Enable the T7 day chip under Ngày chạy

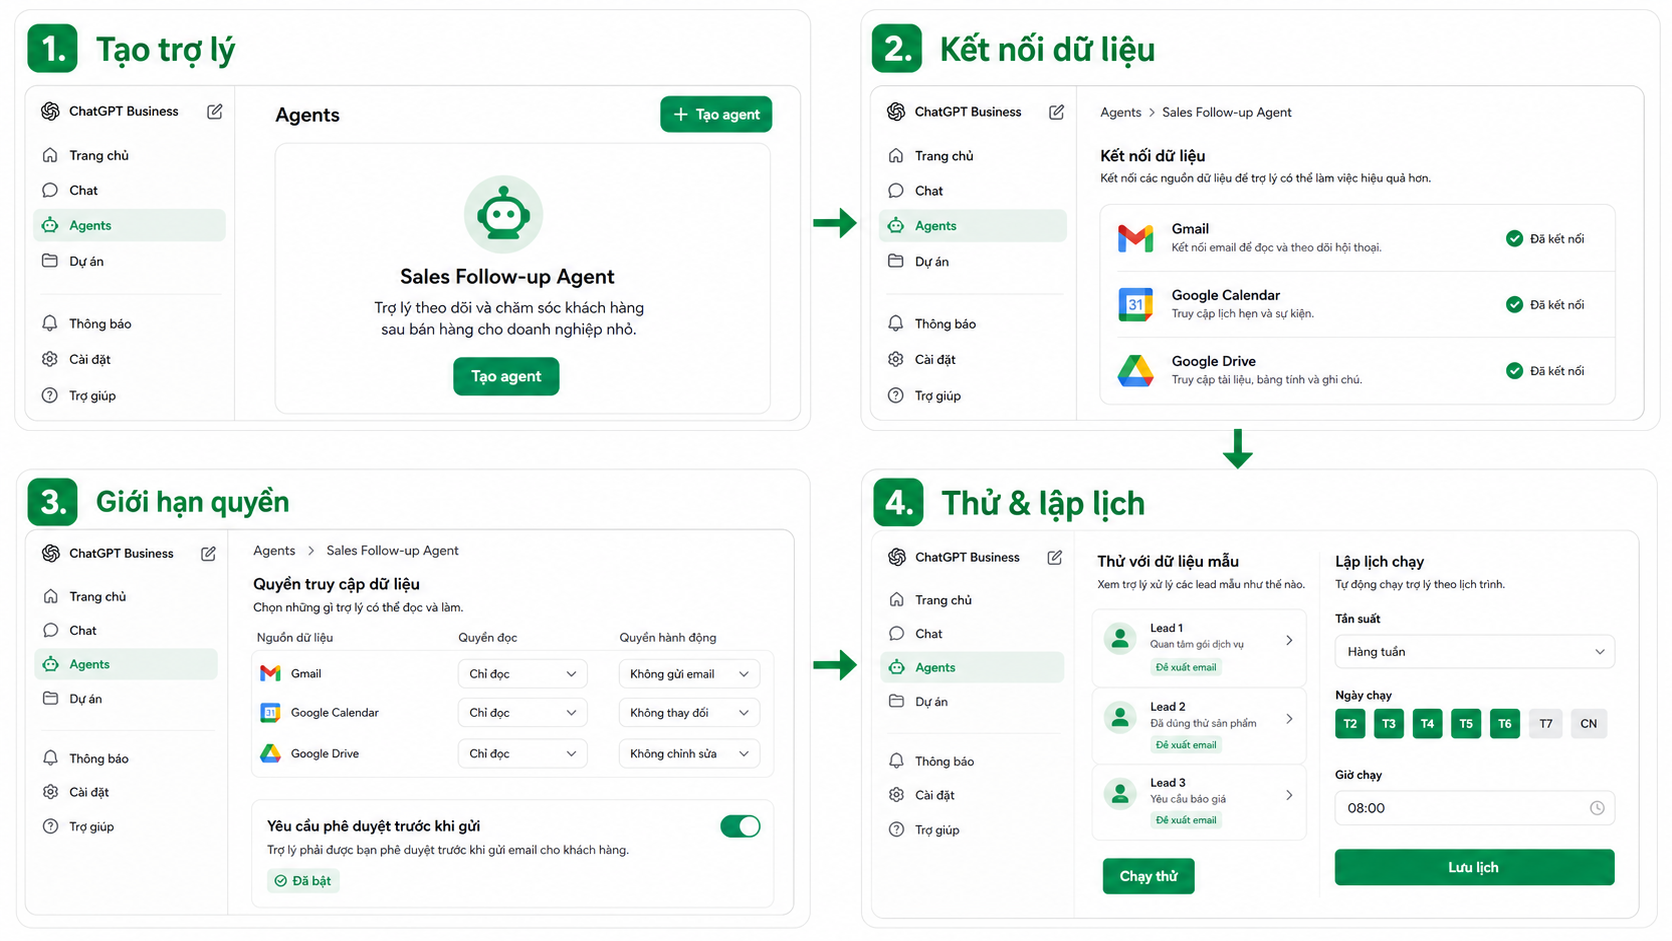[x=1546, y=724]
